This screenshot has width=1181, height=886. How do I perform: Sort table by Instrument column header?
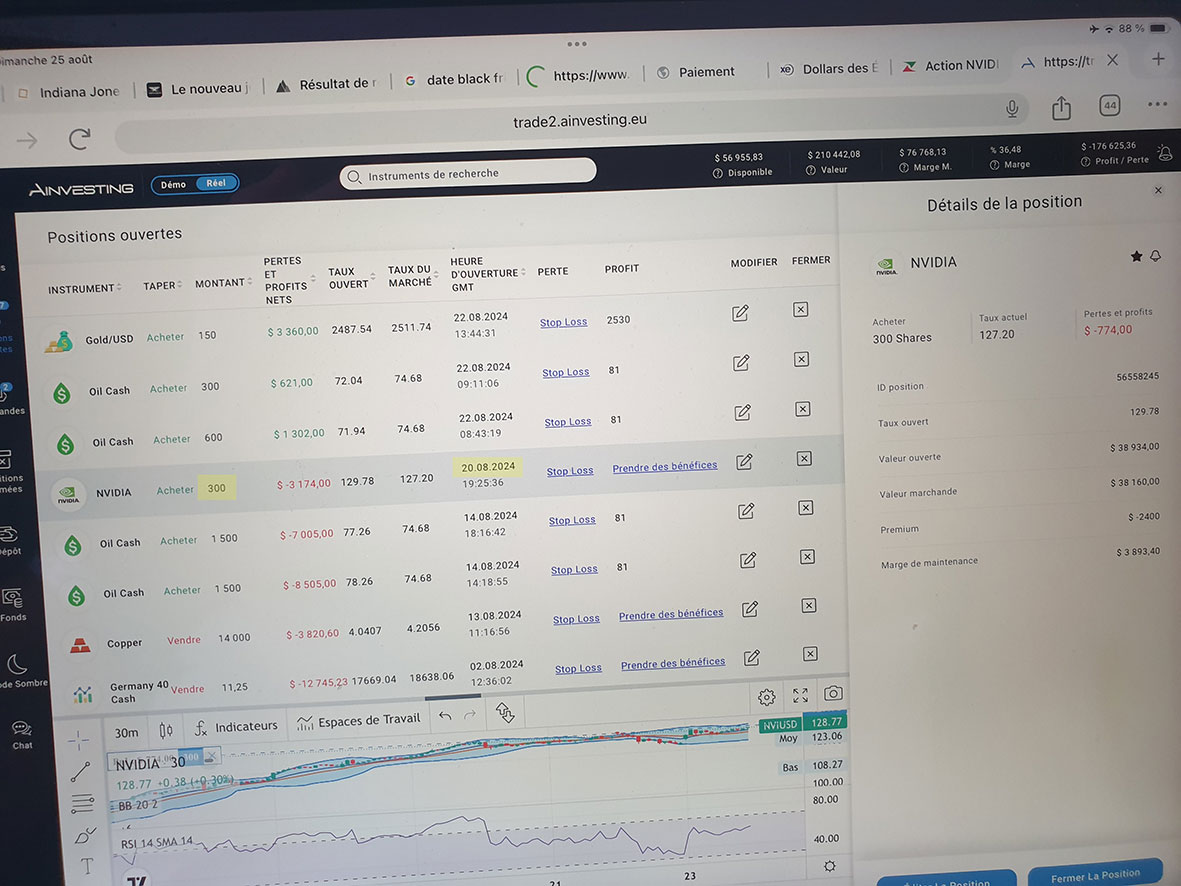[82, 289]
